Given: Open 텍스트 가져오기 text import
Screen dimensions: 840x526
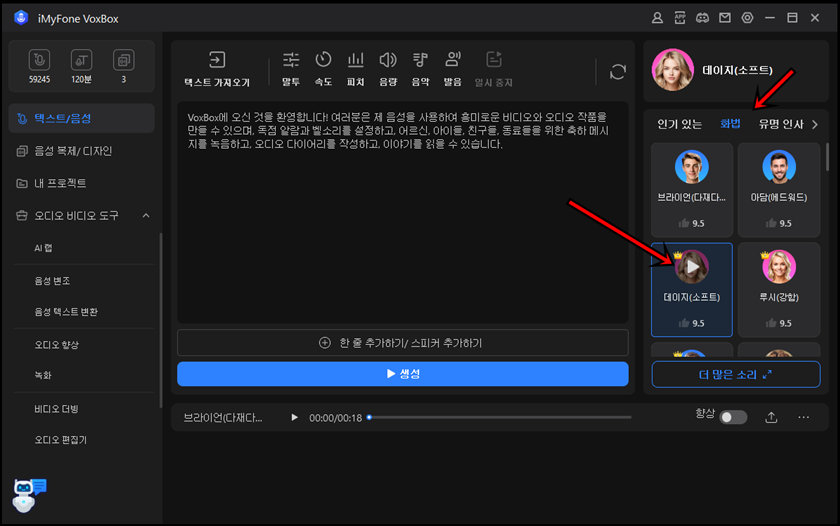Looking at the screenshot, I should pyautogui.click(x=217, y=69).
